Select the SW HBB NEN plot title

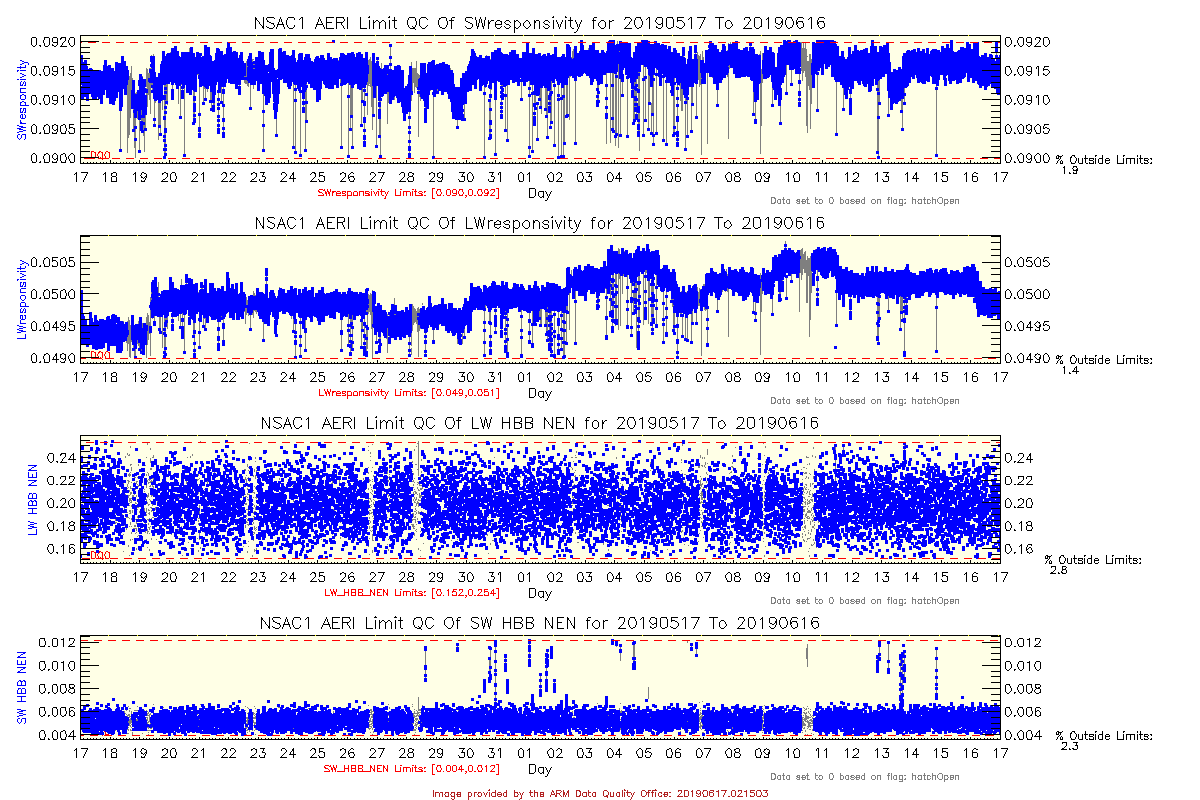pos(540,623)
